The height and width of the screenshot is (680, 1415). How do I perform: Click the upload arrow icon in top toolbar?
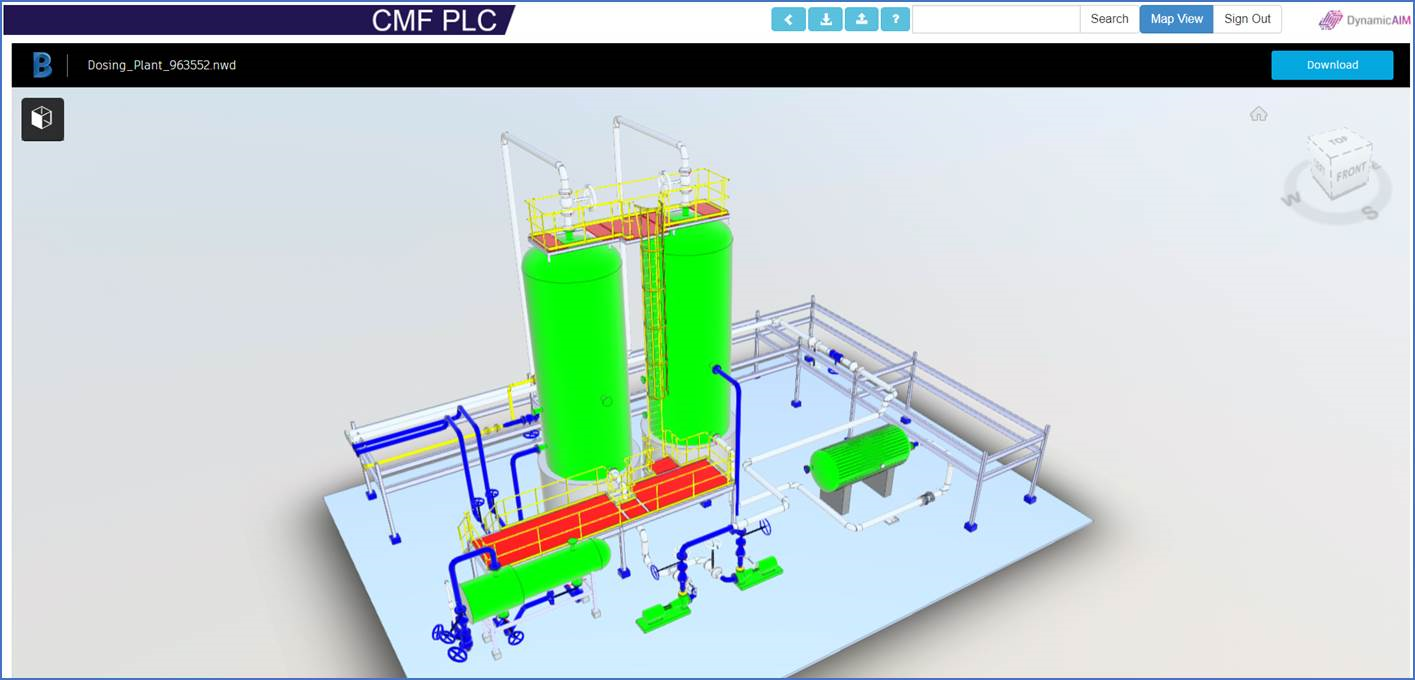pyautogui.click(x=861, y=19)
